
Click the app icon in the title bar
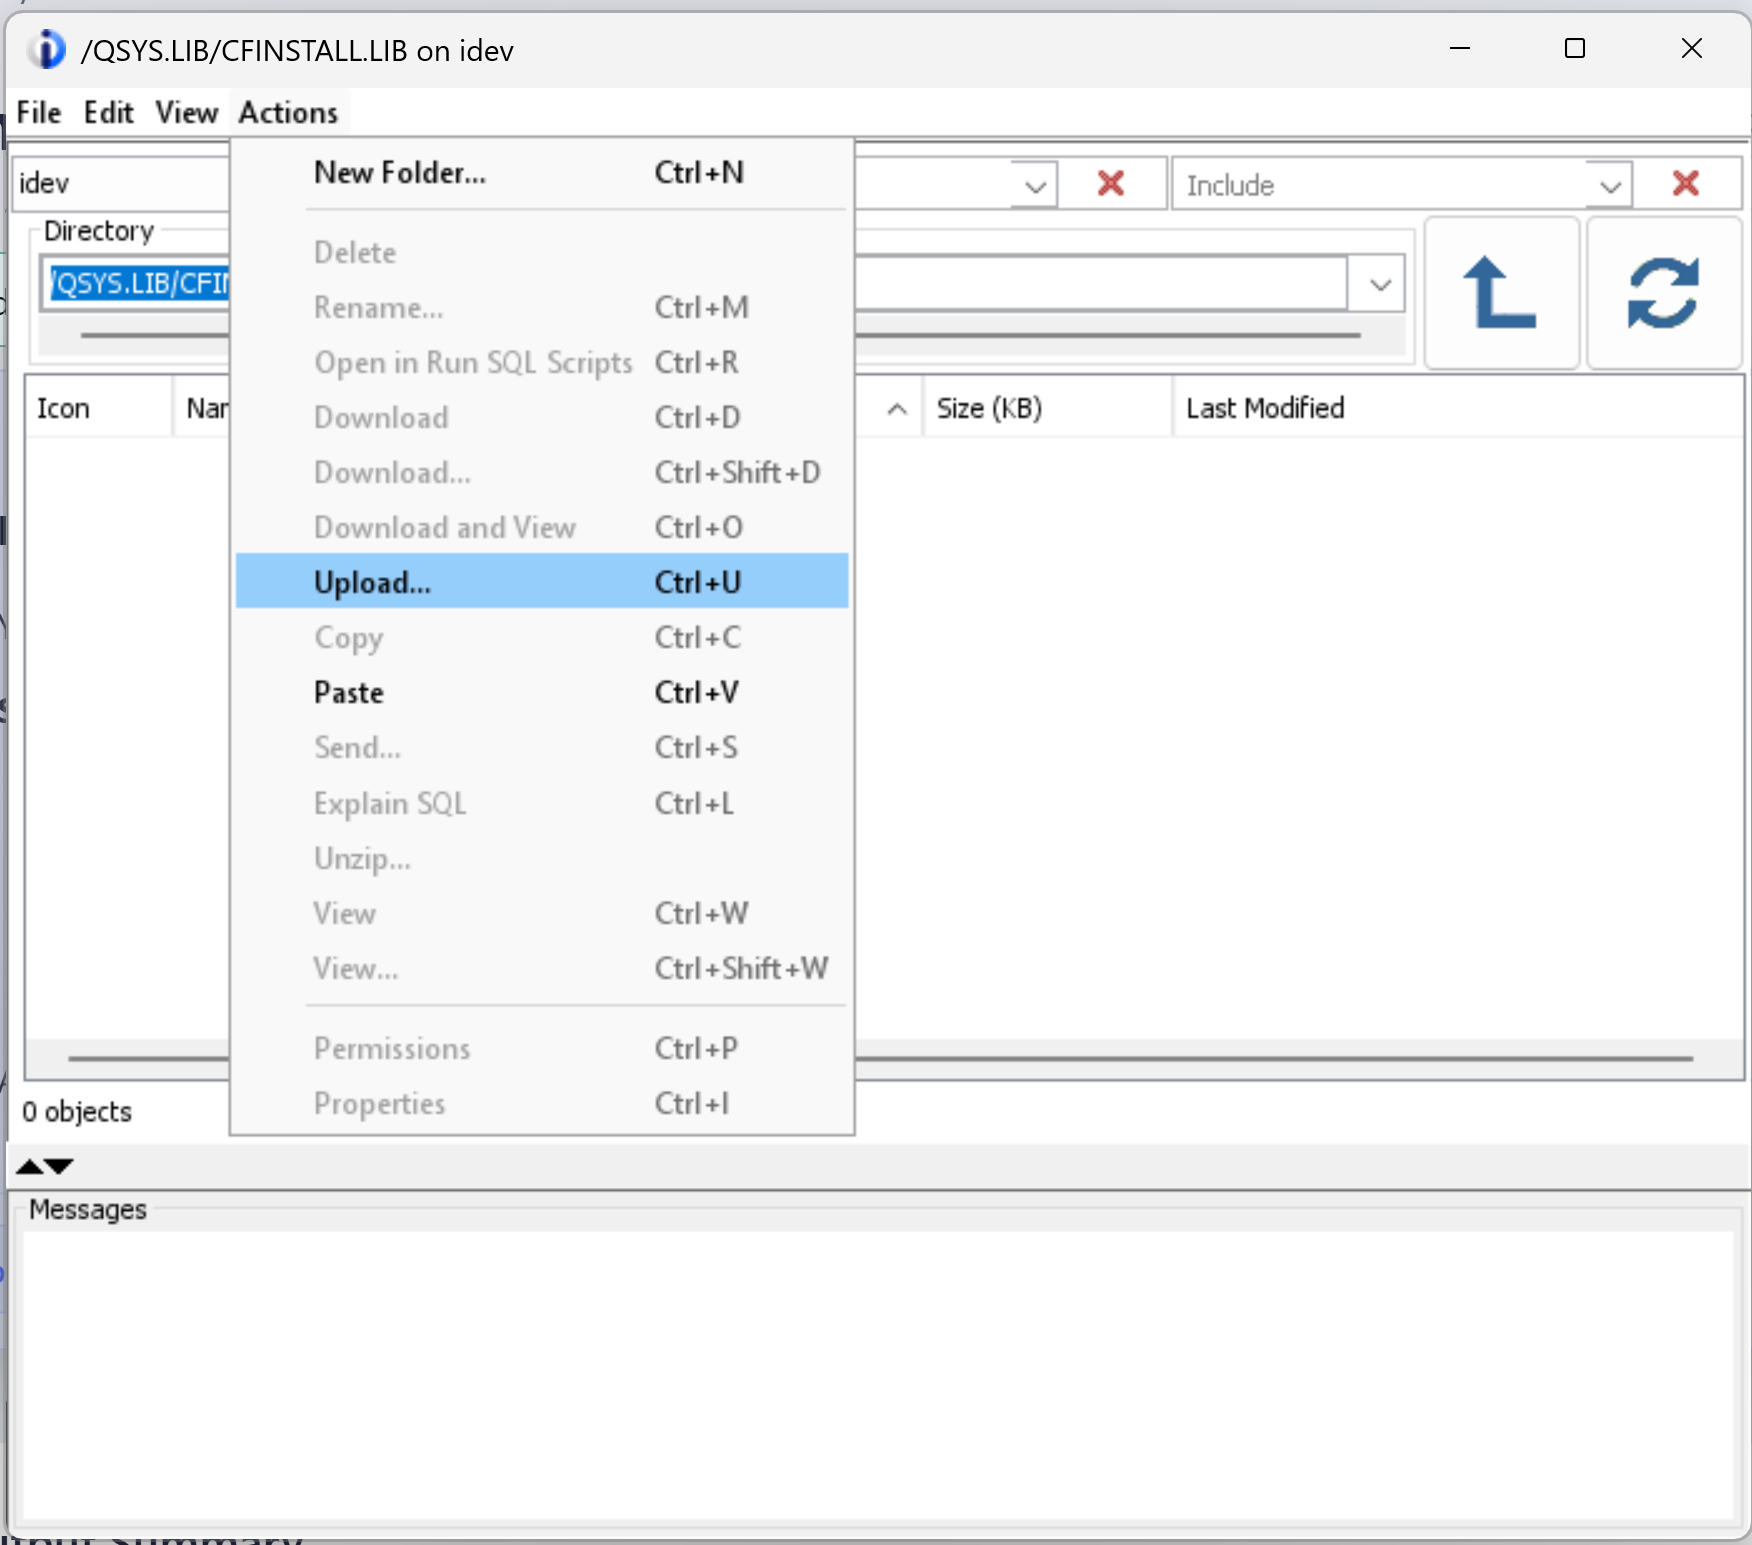46,50
